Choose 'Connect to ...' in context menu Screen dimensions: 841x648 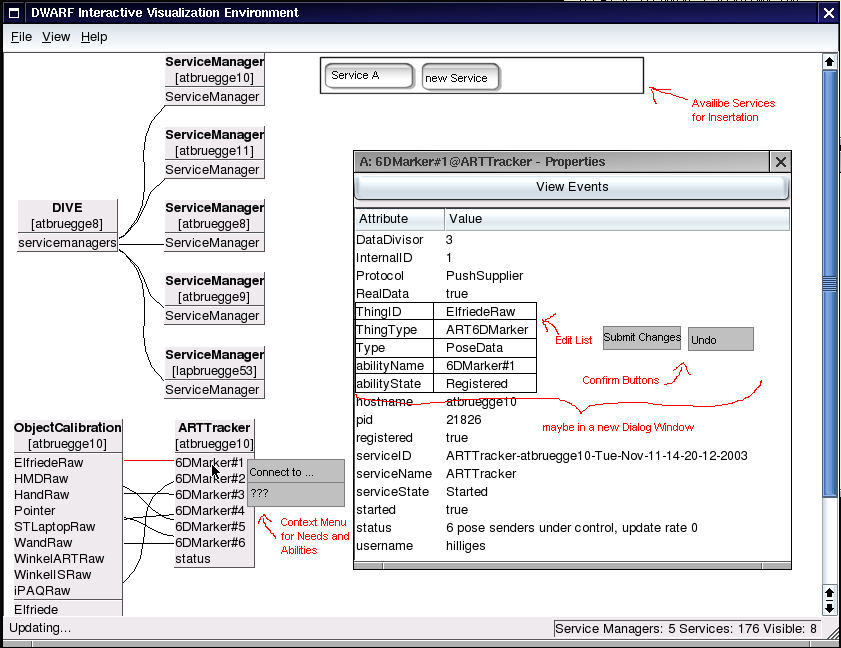296,472
